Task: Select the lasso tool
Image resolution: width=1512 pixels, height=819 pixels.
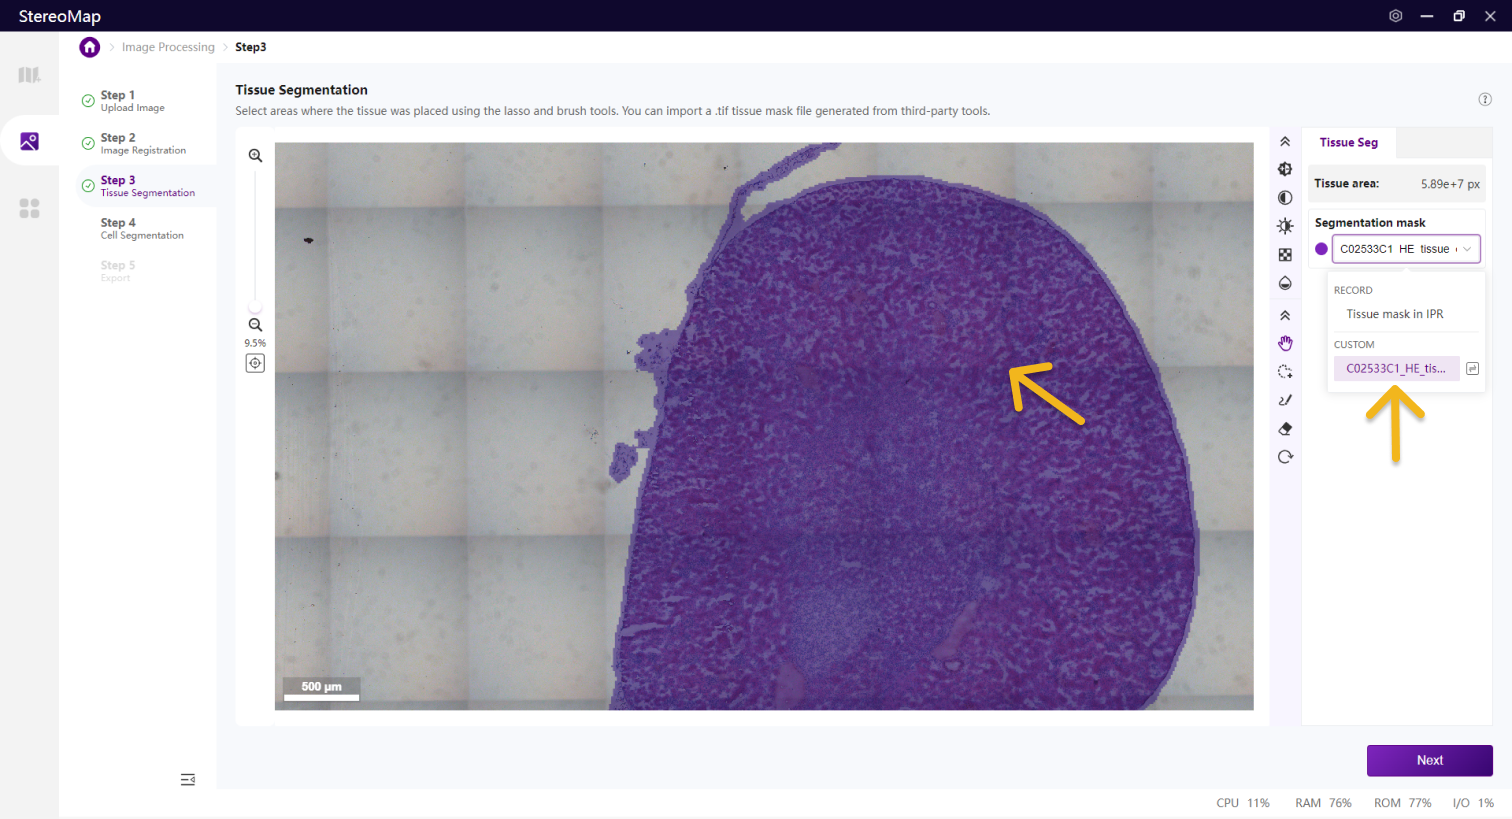Action: pyautogui.click(x=1285, y=372)
